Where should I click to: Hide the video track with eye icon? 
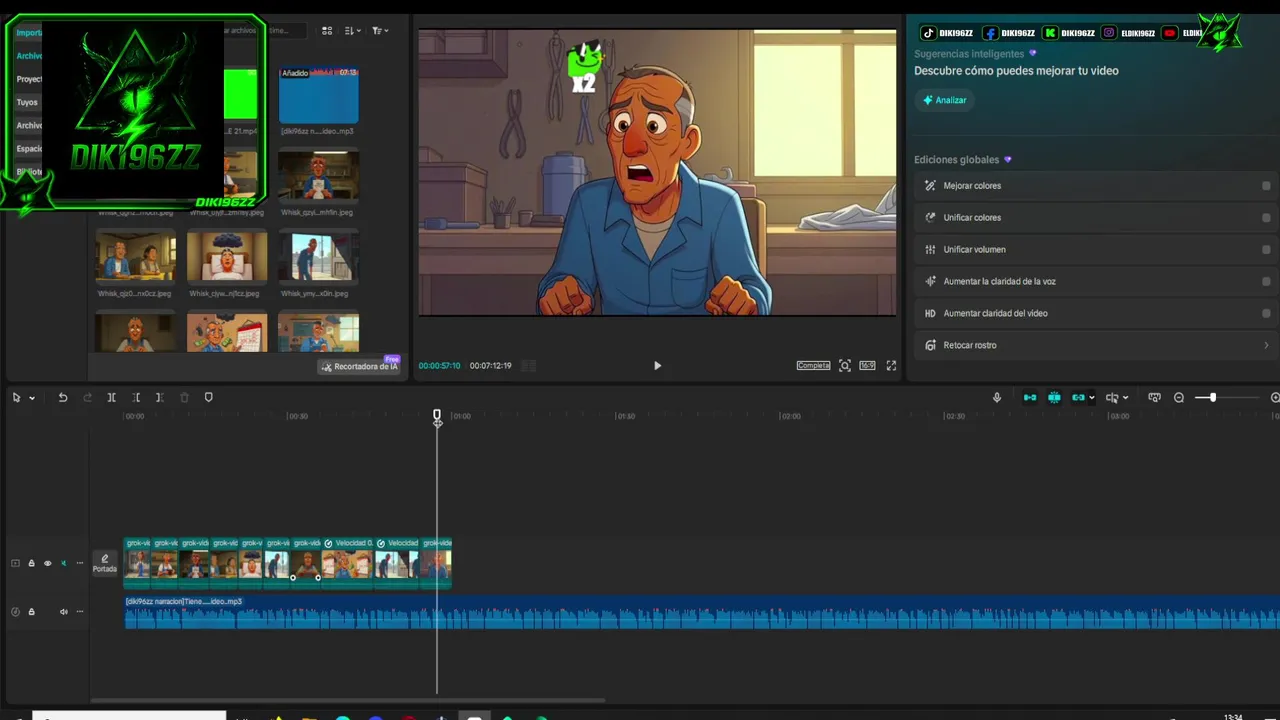tap(47, 563)
